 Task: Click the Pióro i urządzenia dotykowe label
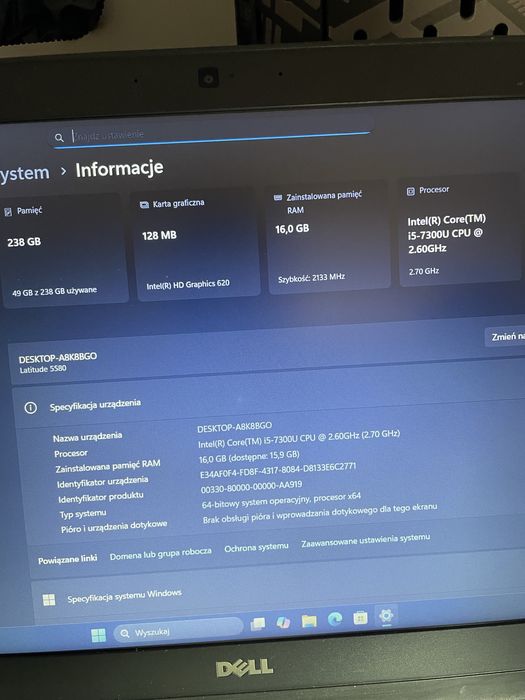tap(114, 526)
